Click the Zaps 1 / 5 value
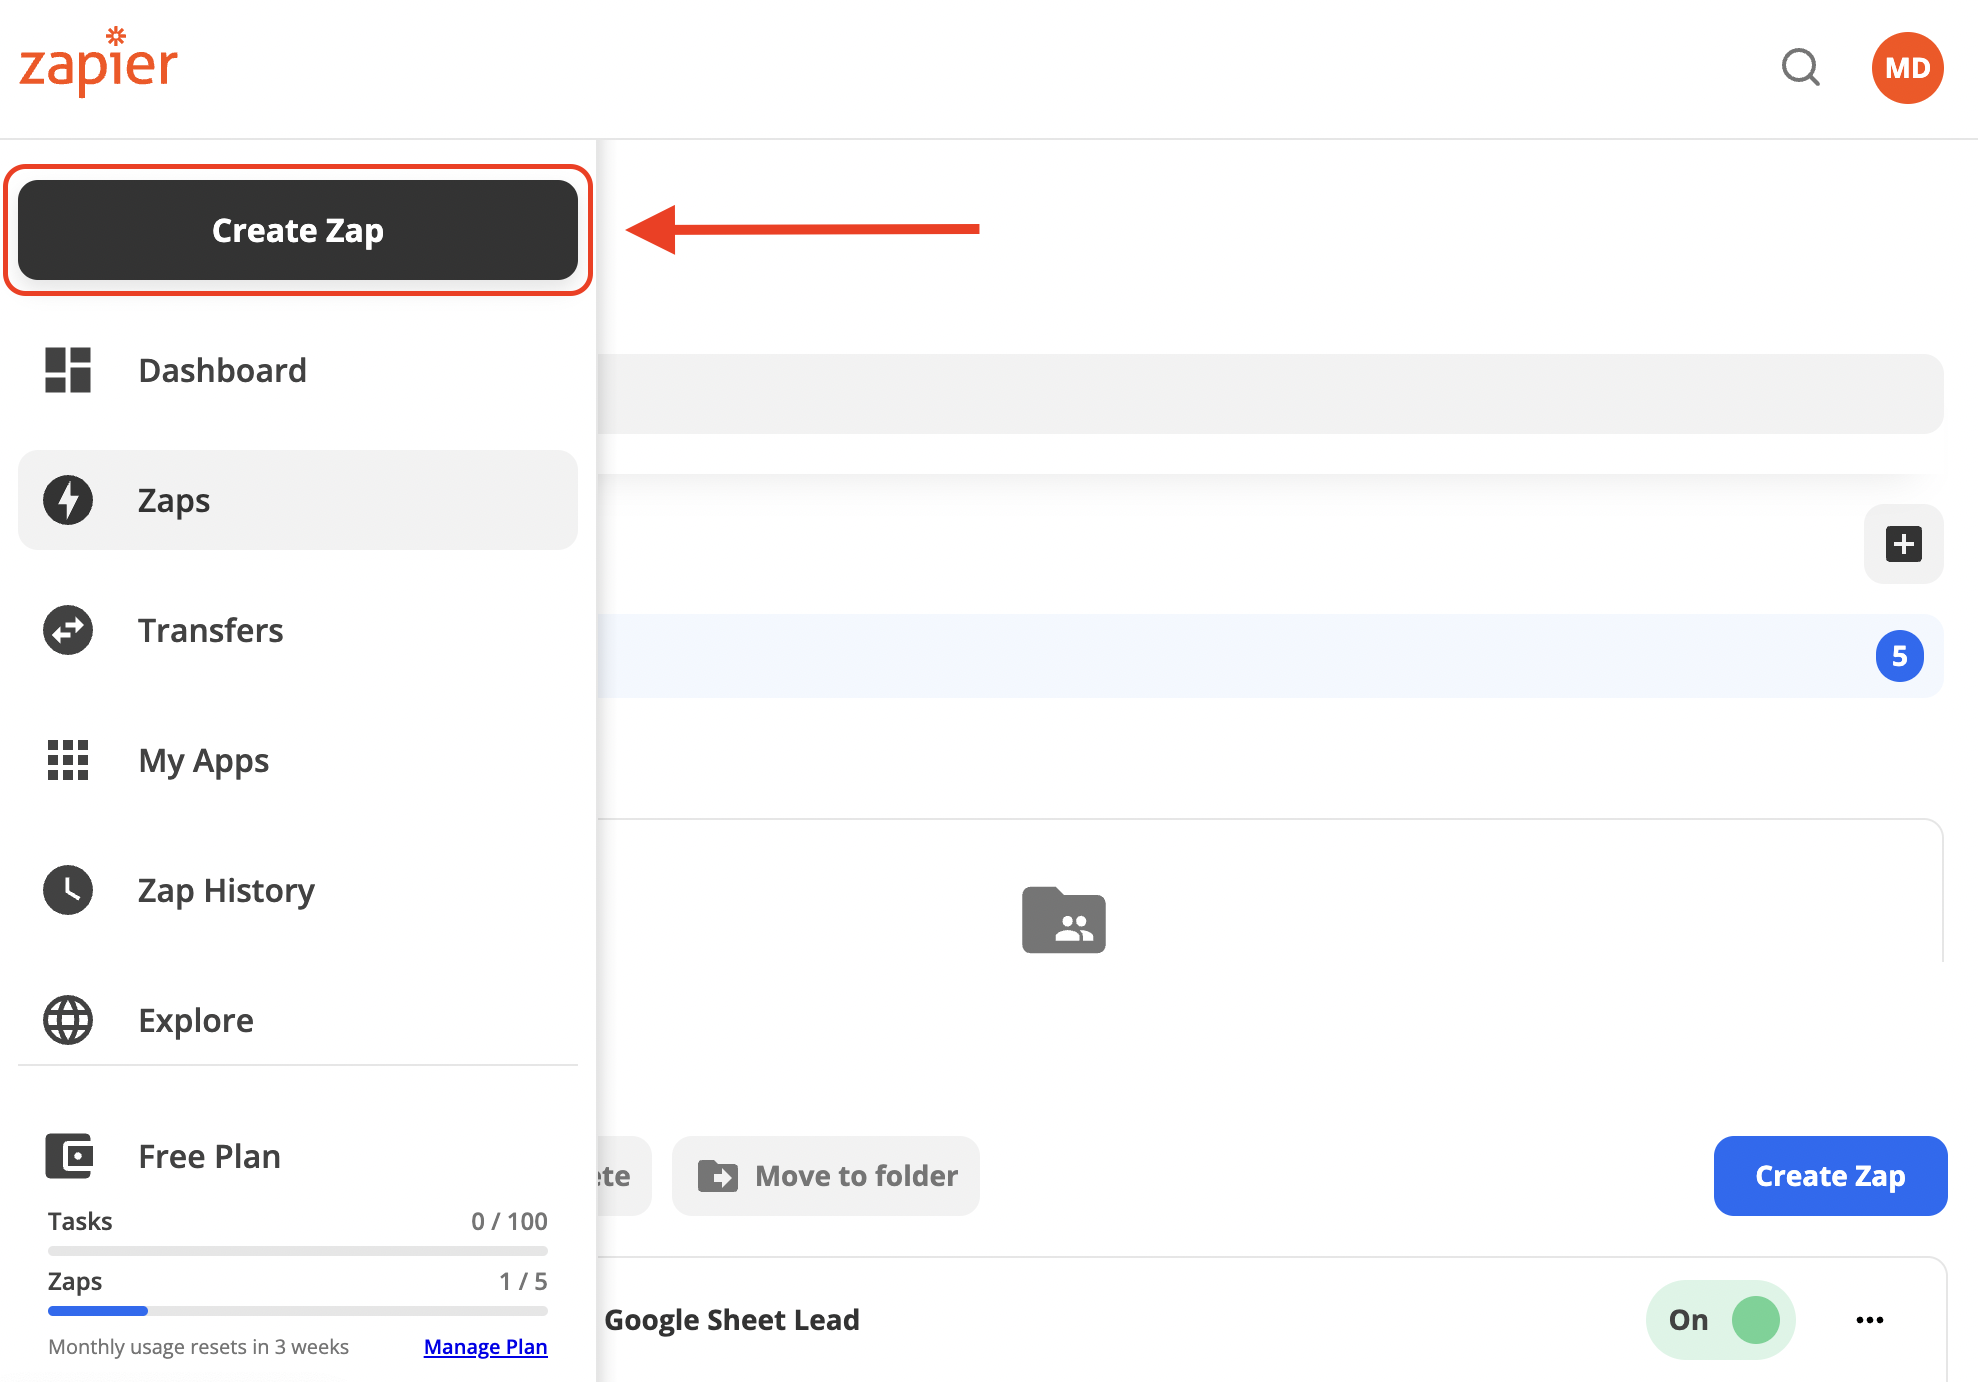The width and height of the screenshot is (1978, 1382). 523,1281
